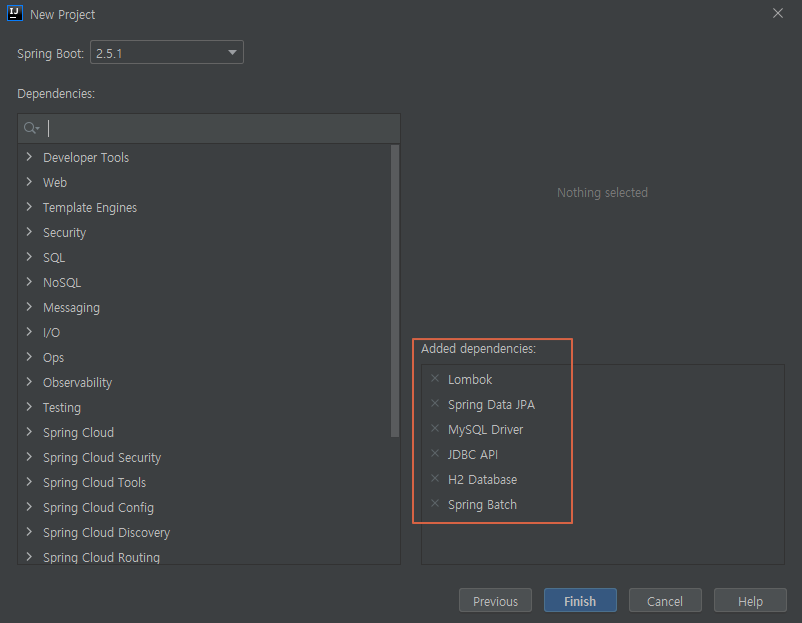Screen dimensions: 802x623
Task: Expand the Security category
Action: click(x=29, y=232)
